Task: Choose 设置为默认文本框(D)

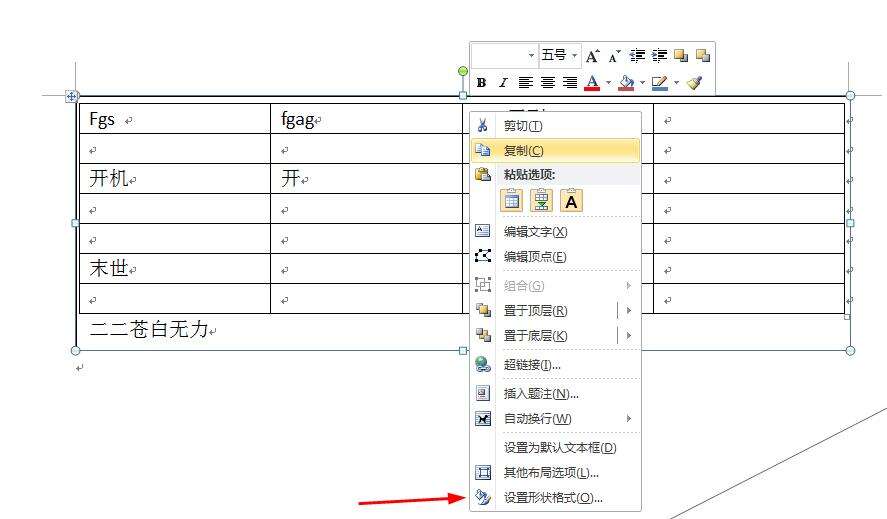Action: click(556, 448)
